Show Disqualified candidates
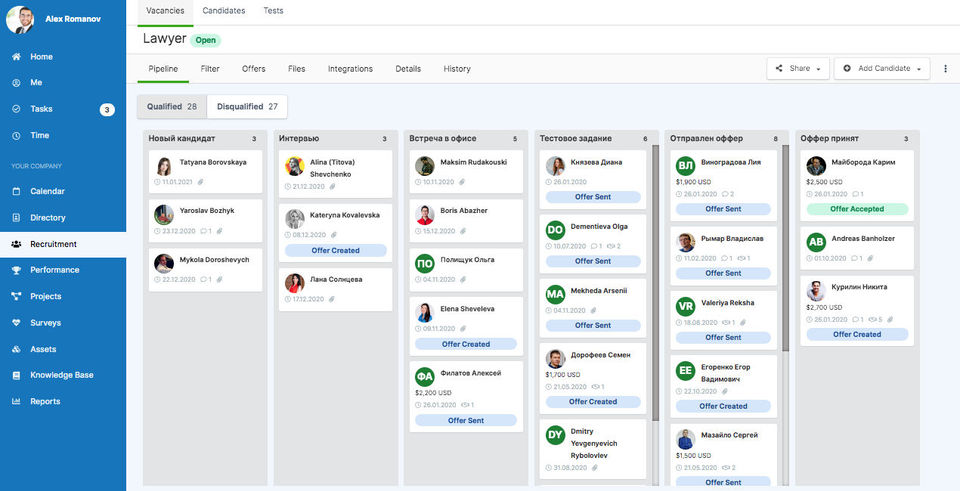 pos(247,107)
